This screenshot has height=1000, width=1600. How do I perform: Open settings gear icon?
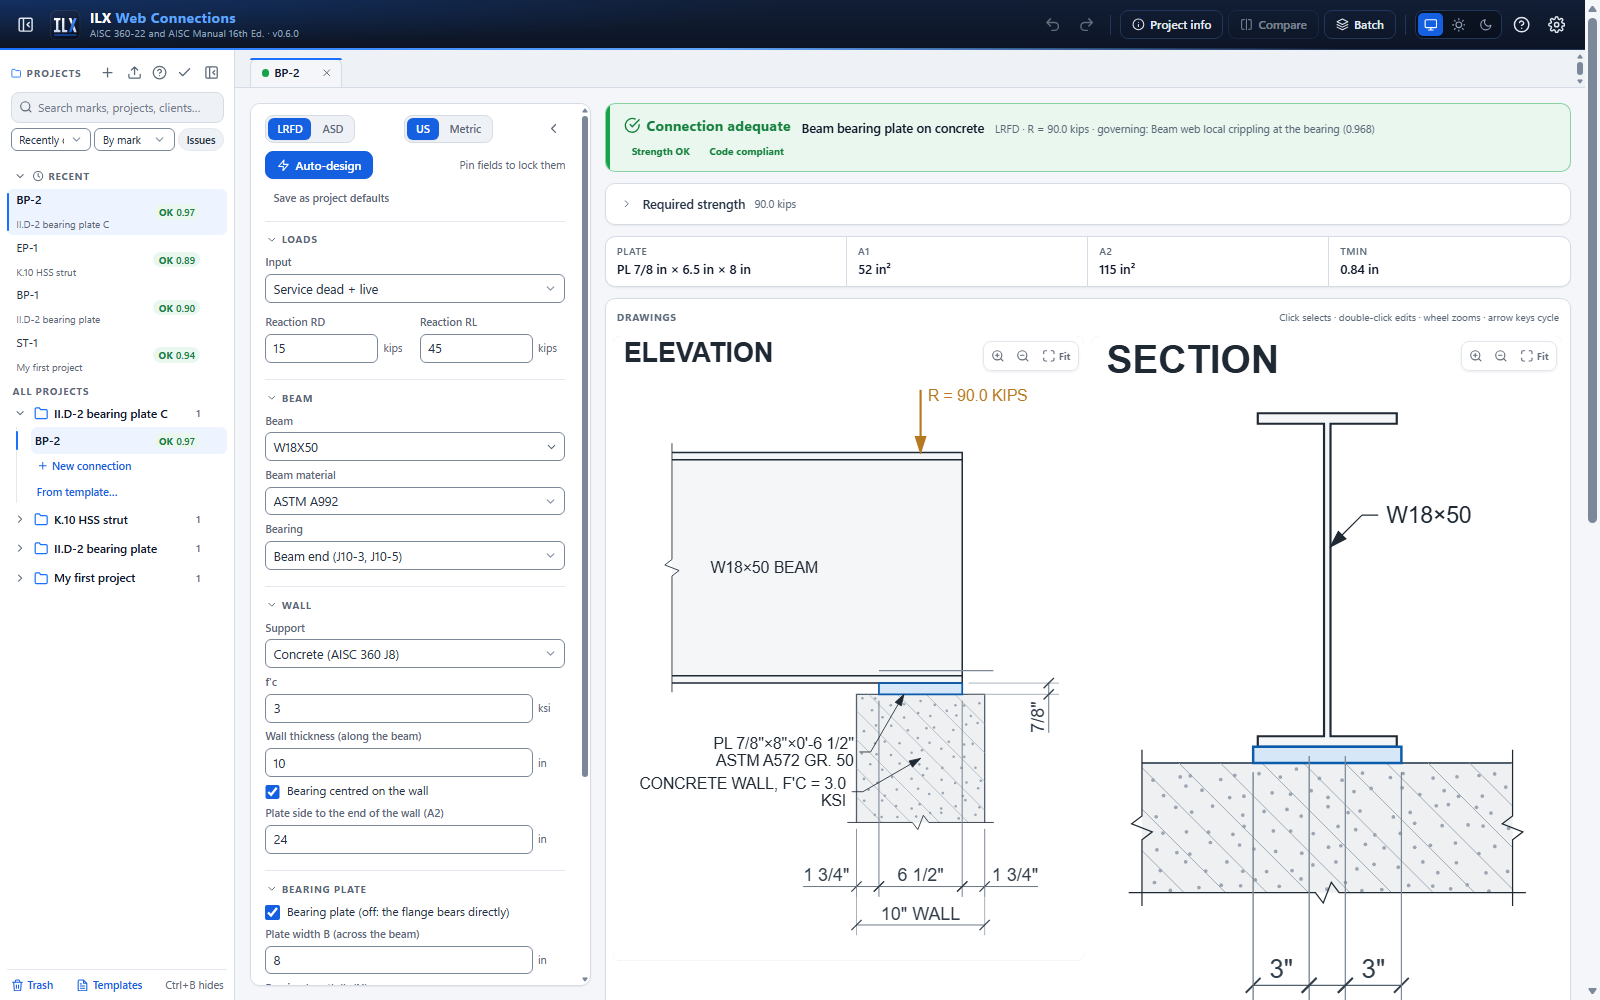coord(1557,25)
